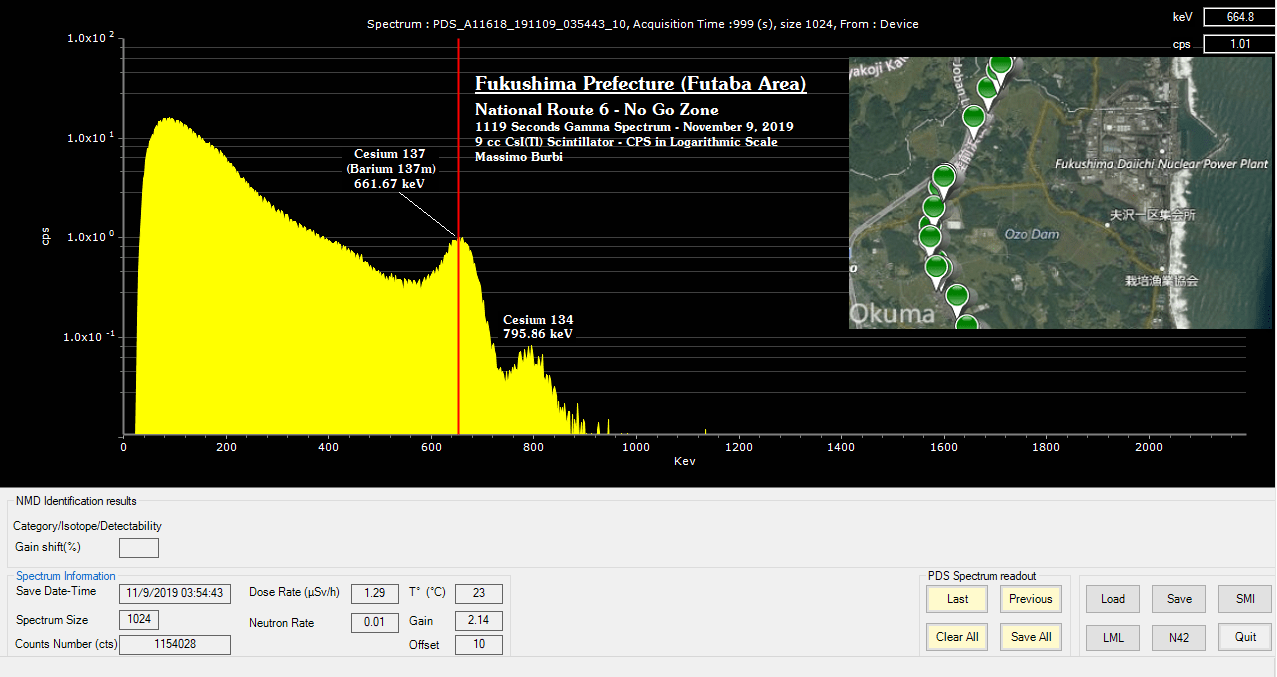Click the Offset value box
The height and width of the screenshot is (677, 1277).
click(478, 645)
